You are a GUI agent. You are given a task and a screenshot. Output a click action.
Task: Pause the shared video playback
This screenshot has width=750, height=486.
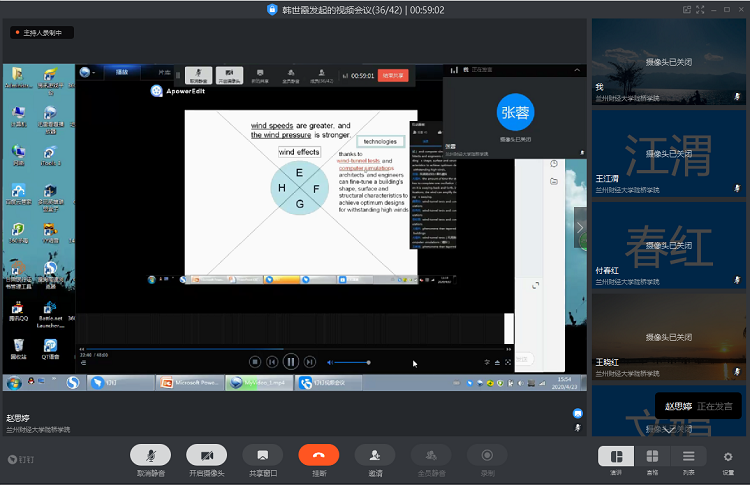[x=291, y=361]
